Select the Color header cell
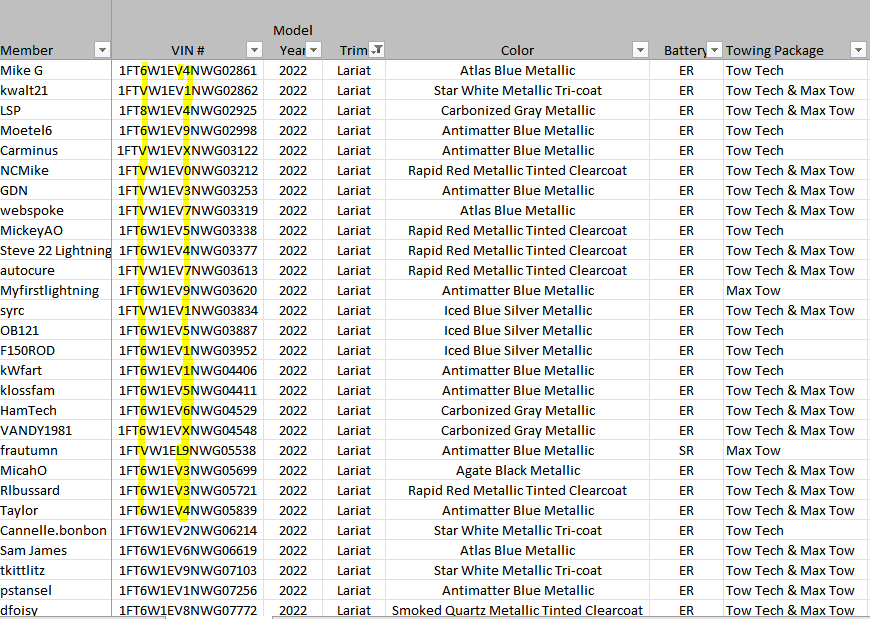 517,50
